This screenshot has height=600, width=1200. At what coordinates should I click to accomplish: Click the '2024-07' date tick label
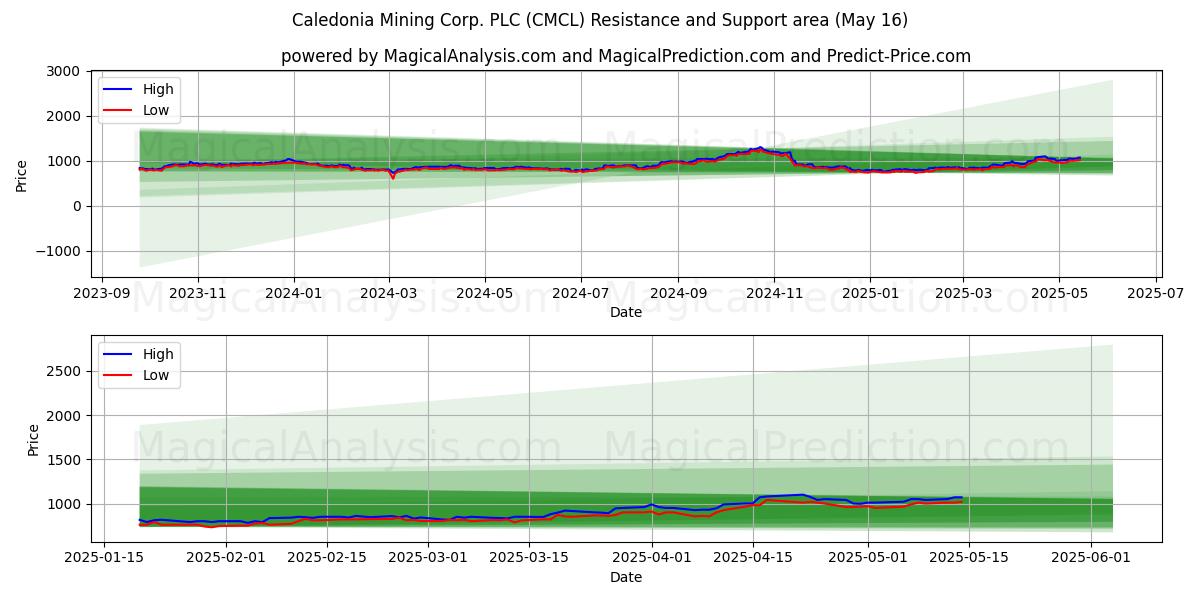click(580, 295)
